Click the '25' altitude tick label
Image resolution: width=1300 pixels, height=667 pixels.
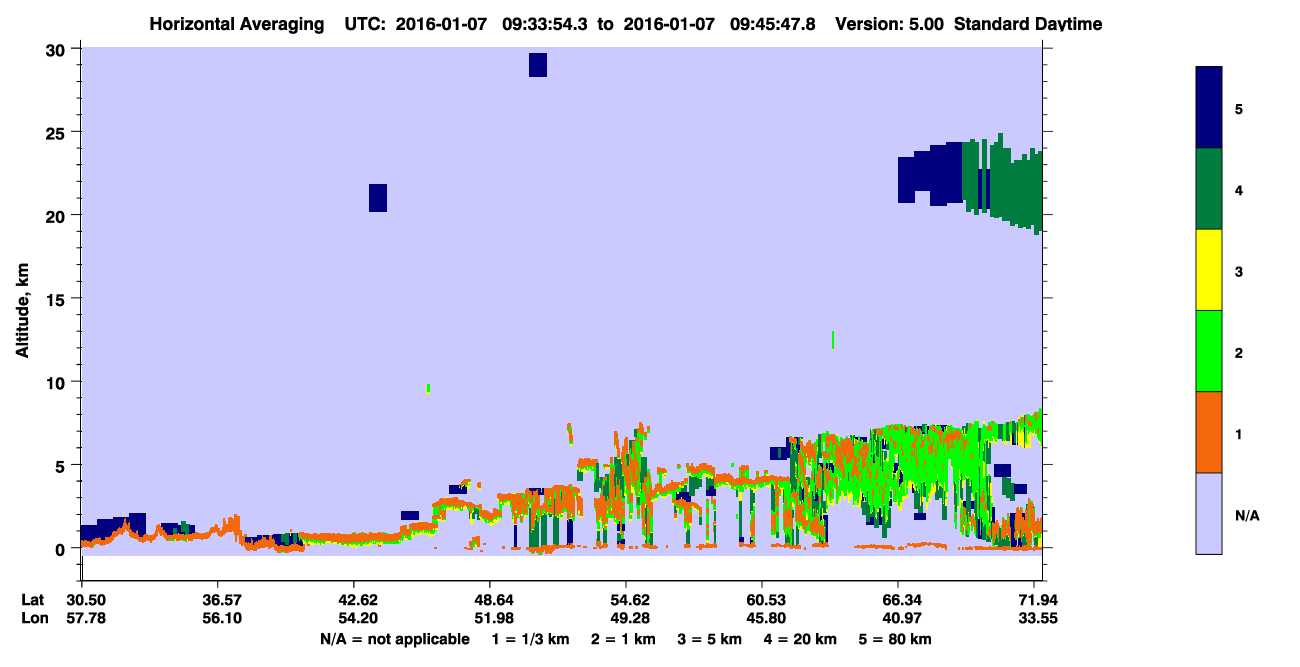[57, 132]
